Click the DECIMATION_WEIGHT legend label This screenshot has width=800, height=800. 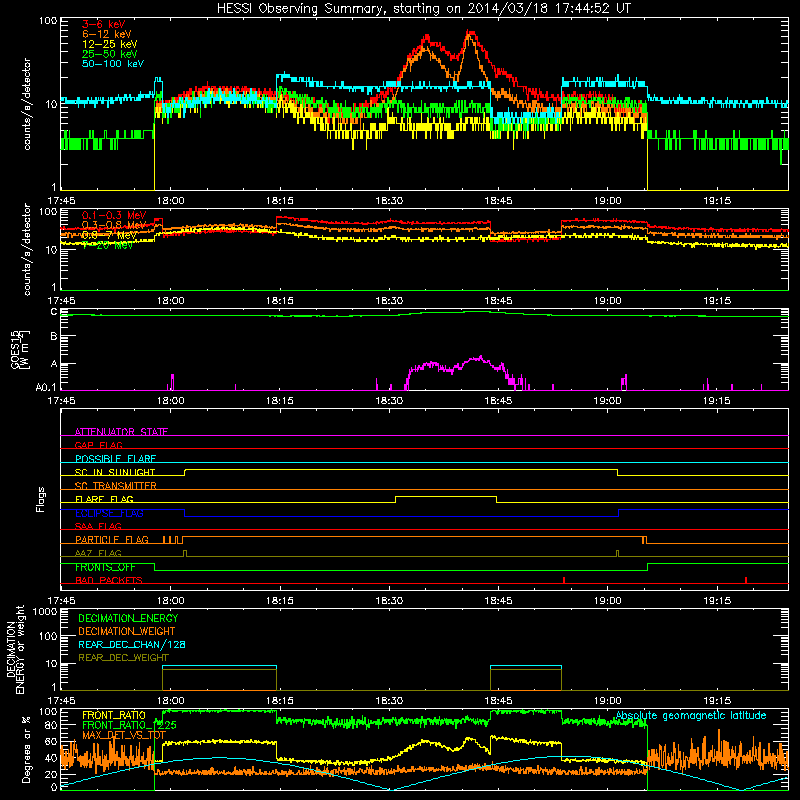pos(127,631)
